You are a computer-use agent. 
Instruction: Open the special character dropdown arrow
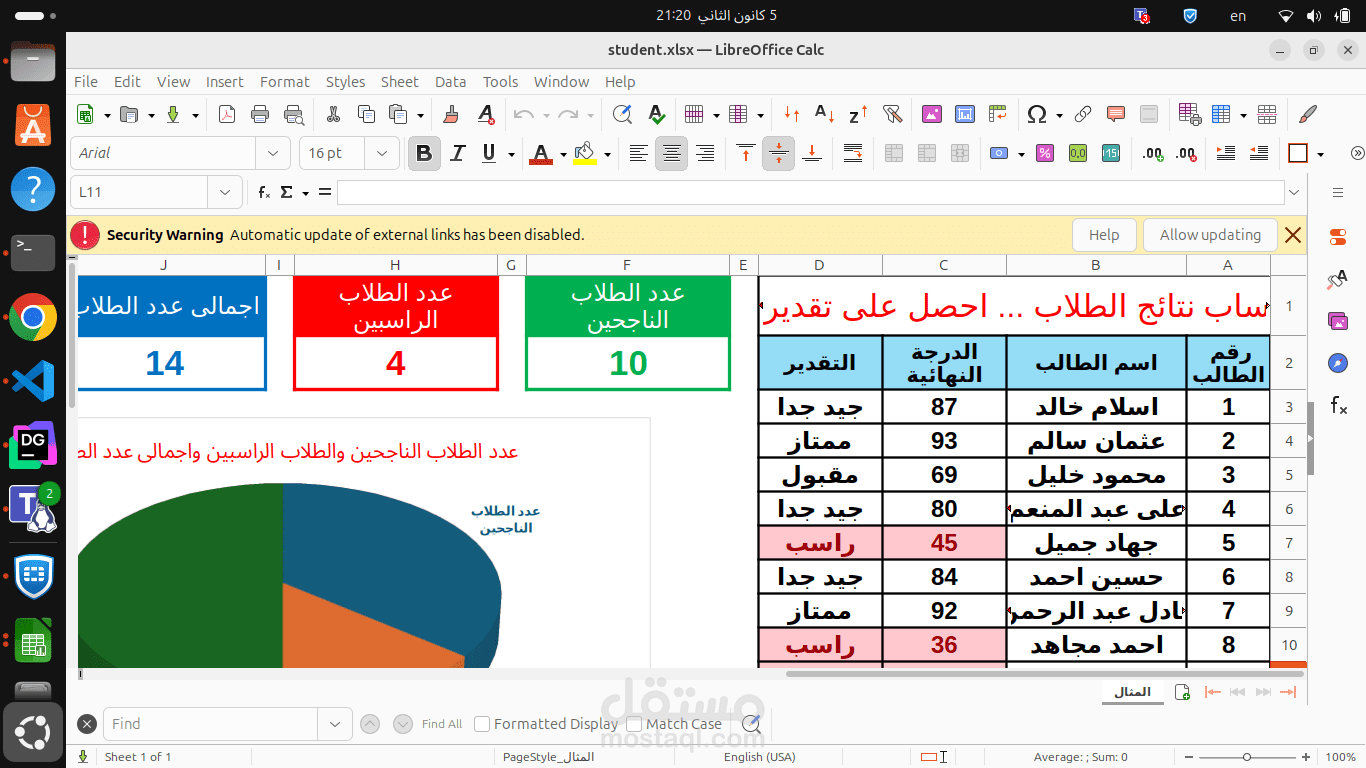(1058, 115)
